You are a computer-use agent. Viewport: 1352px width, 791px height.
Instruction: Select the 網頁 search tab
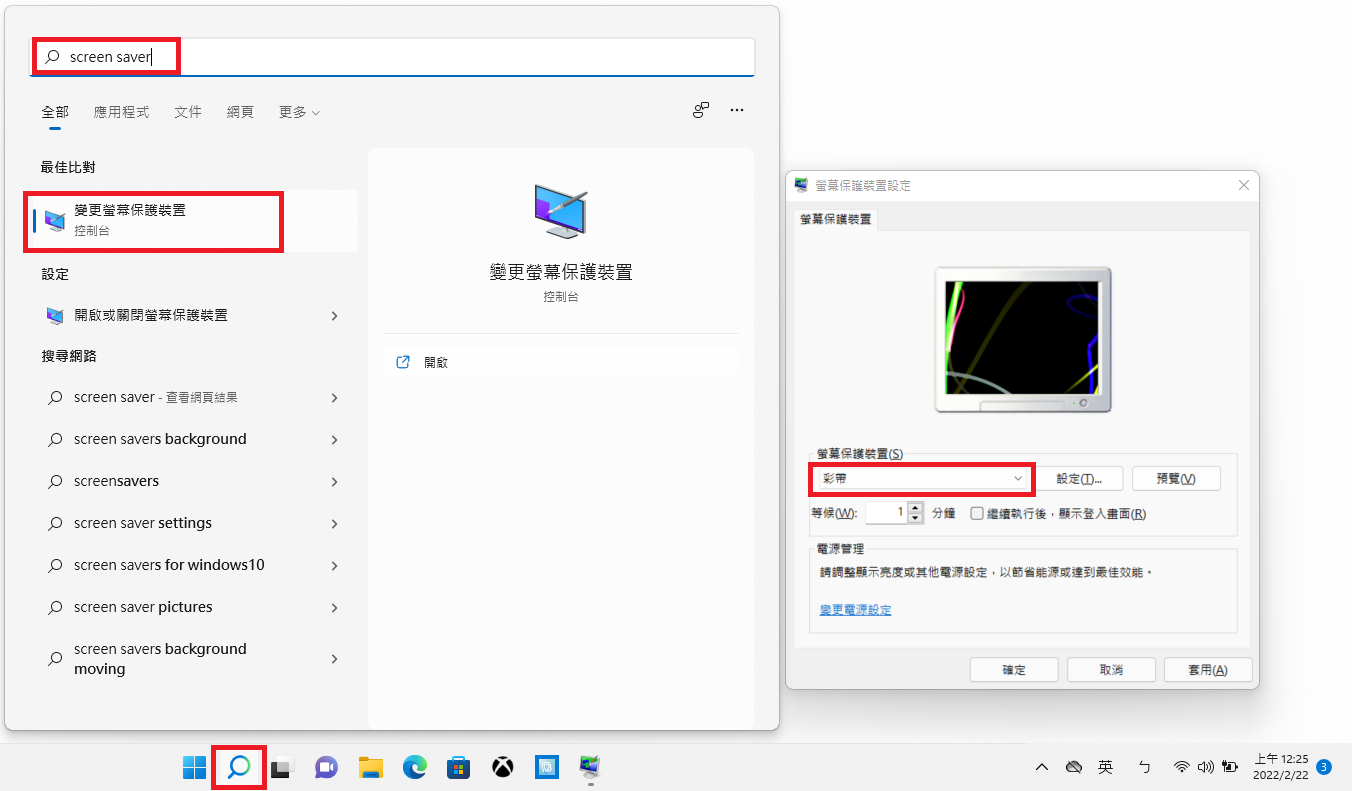(240, 113)
